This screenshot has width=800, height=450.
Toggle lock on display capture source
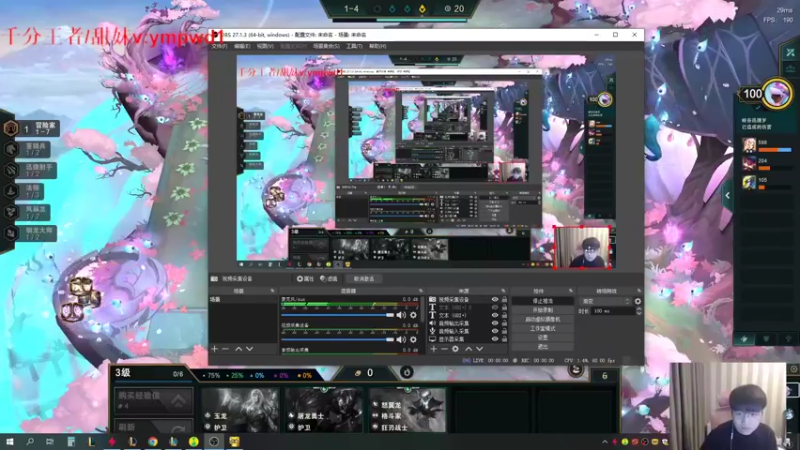(504, 339)
